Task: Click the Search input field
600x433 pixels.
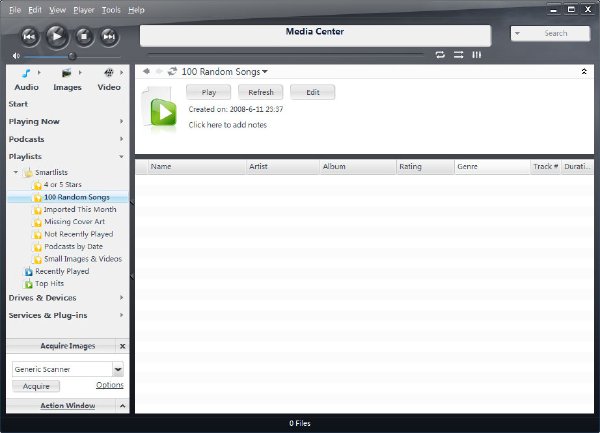Action: (556, 34)
